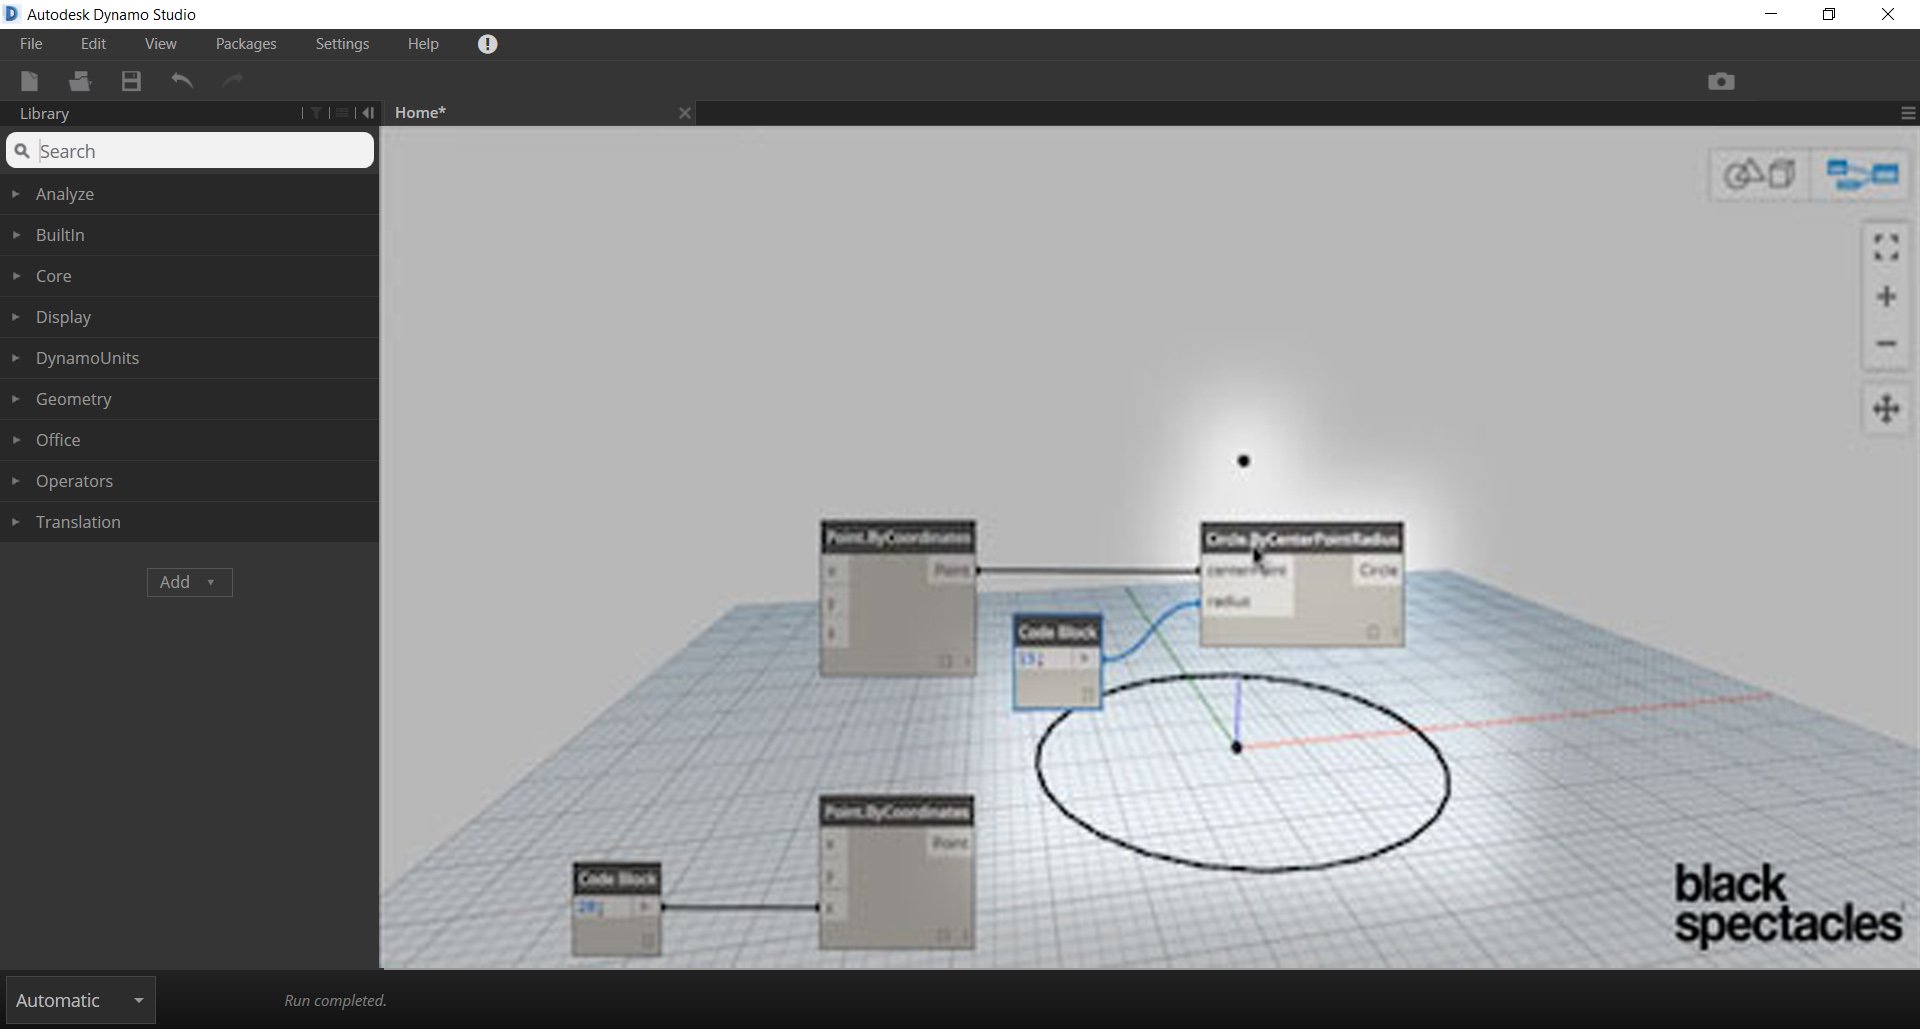
Task: Activate the Pan tool
Action: (x=1887, y=409)
